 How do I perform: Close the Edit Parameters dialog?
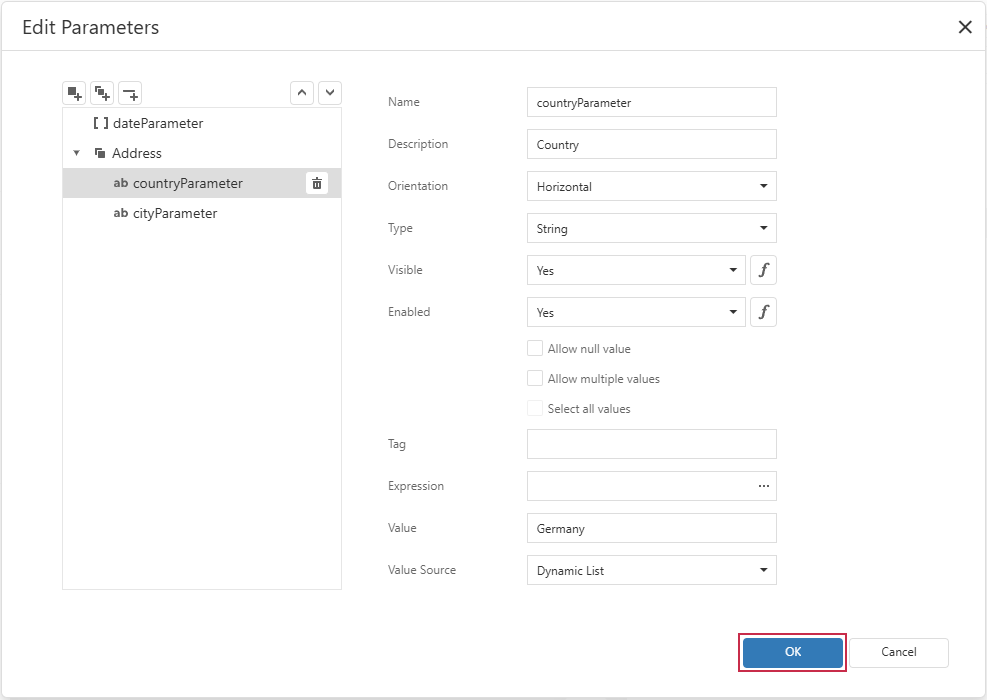[x=965, y=27]
